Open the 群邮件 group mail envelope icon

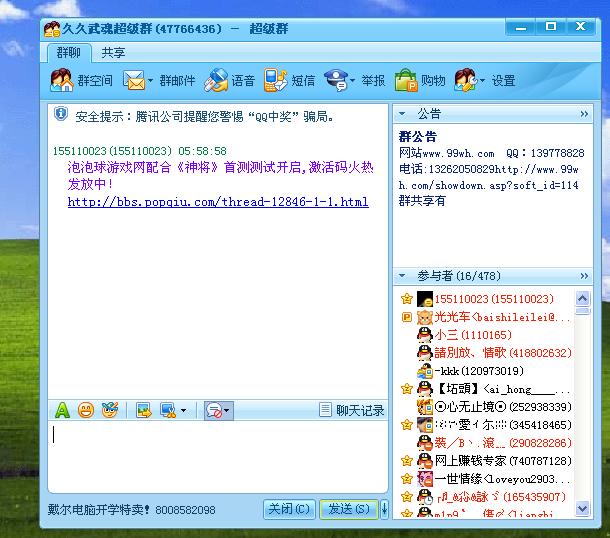tap(134, 80)
